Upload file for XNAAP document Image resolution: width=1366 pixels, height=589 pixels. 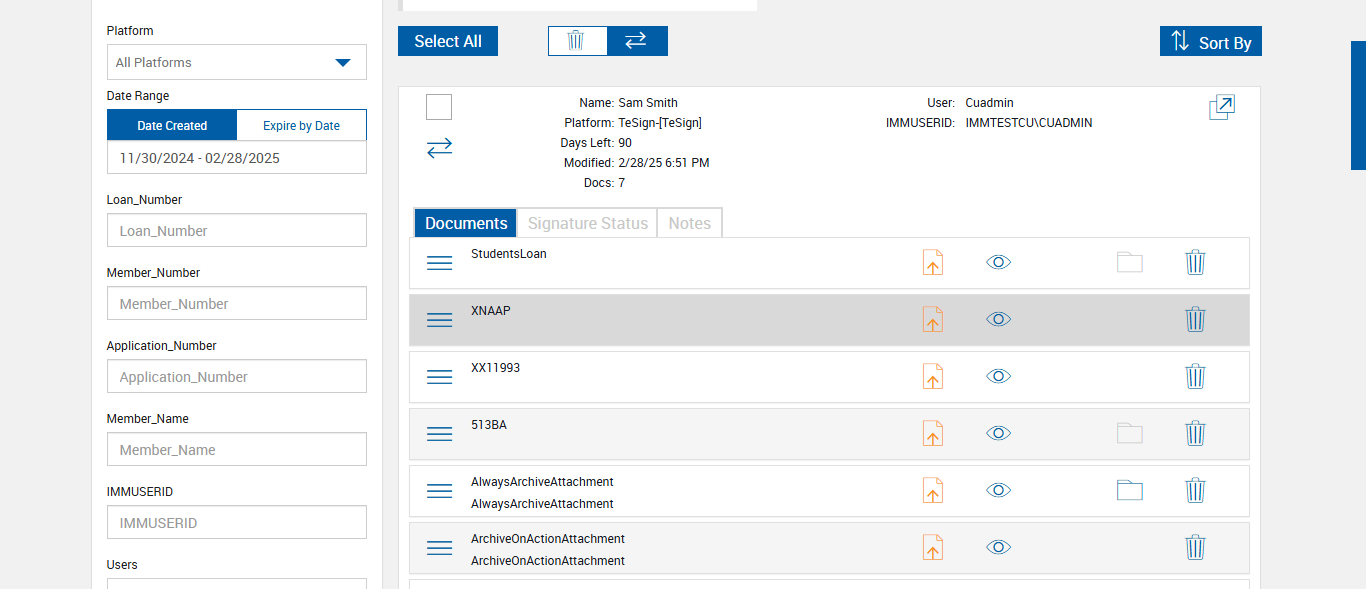(932, 320)
